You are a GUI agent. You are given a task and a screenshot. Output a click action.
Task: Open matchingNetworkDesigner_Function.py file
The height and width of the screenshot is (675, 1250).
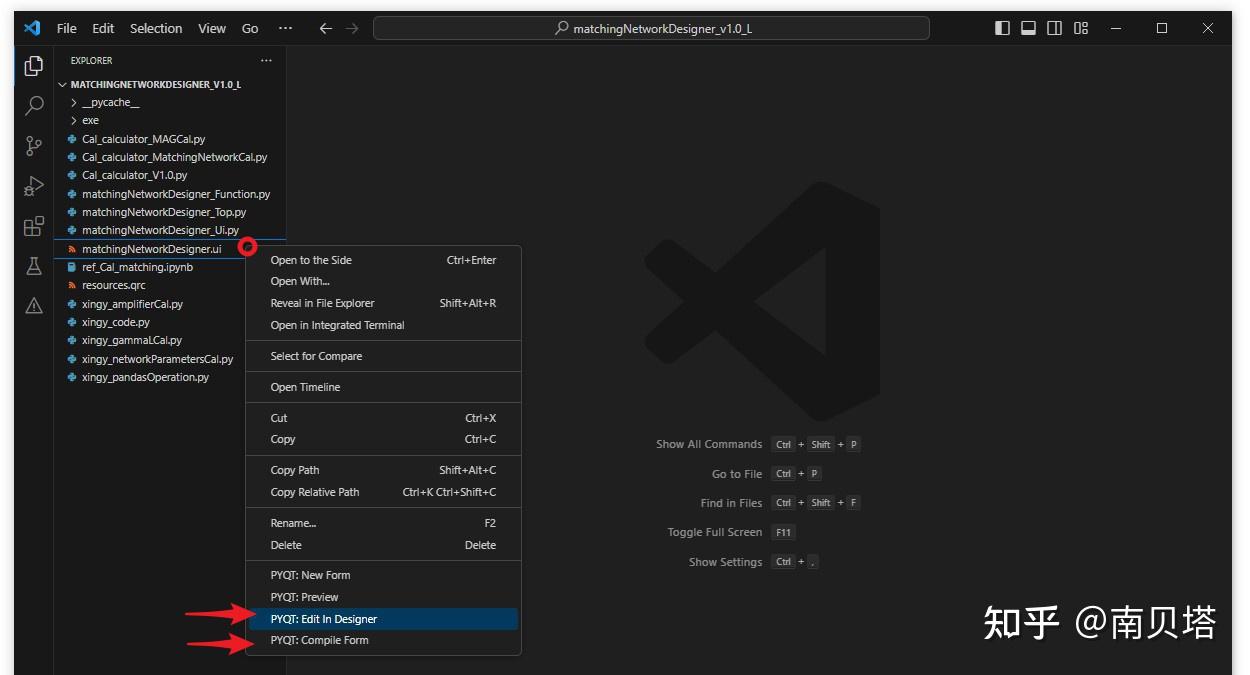pyautogui.click(x=171, y=194)
